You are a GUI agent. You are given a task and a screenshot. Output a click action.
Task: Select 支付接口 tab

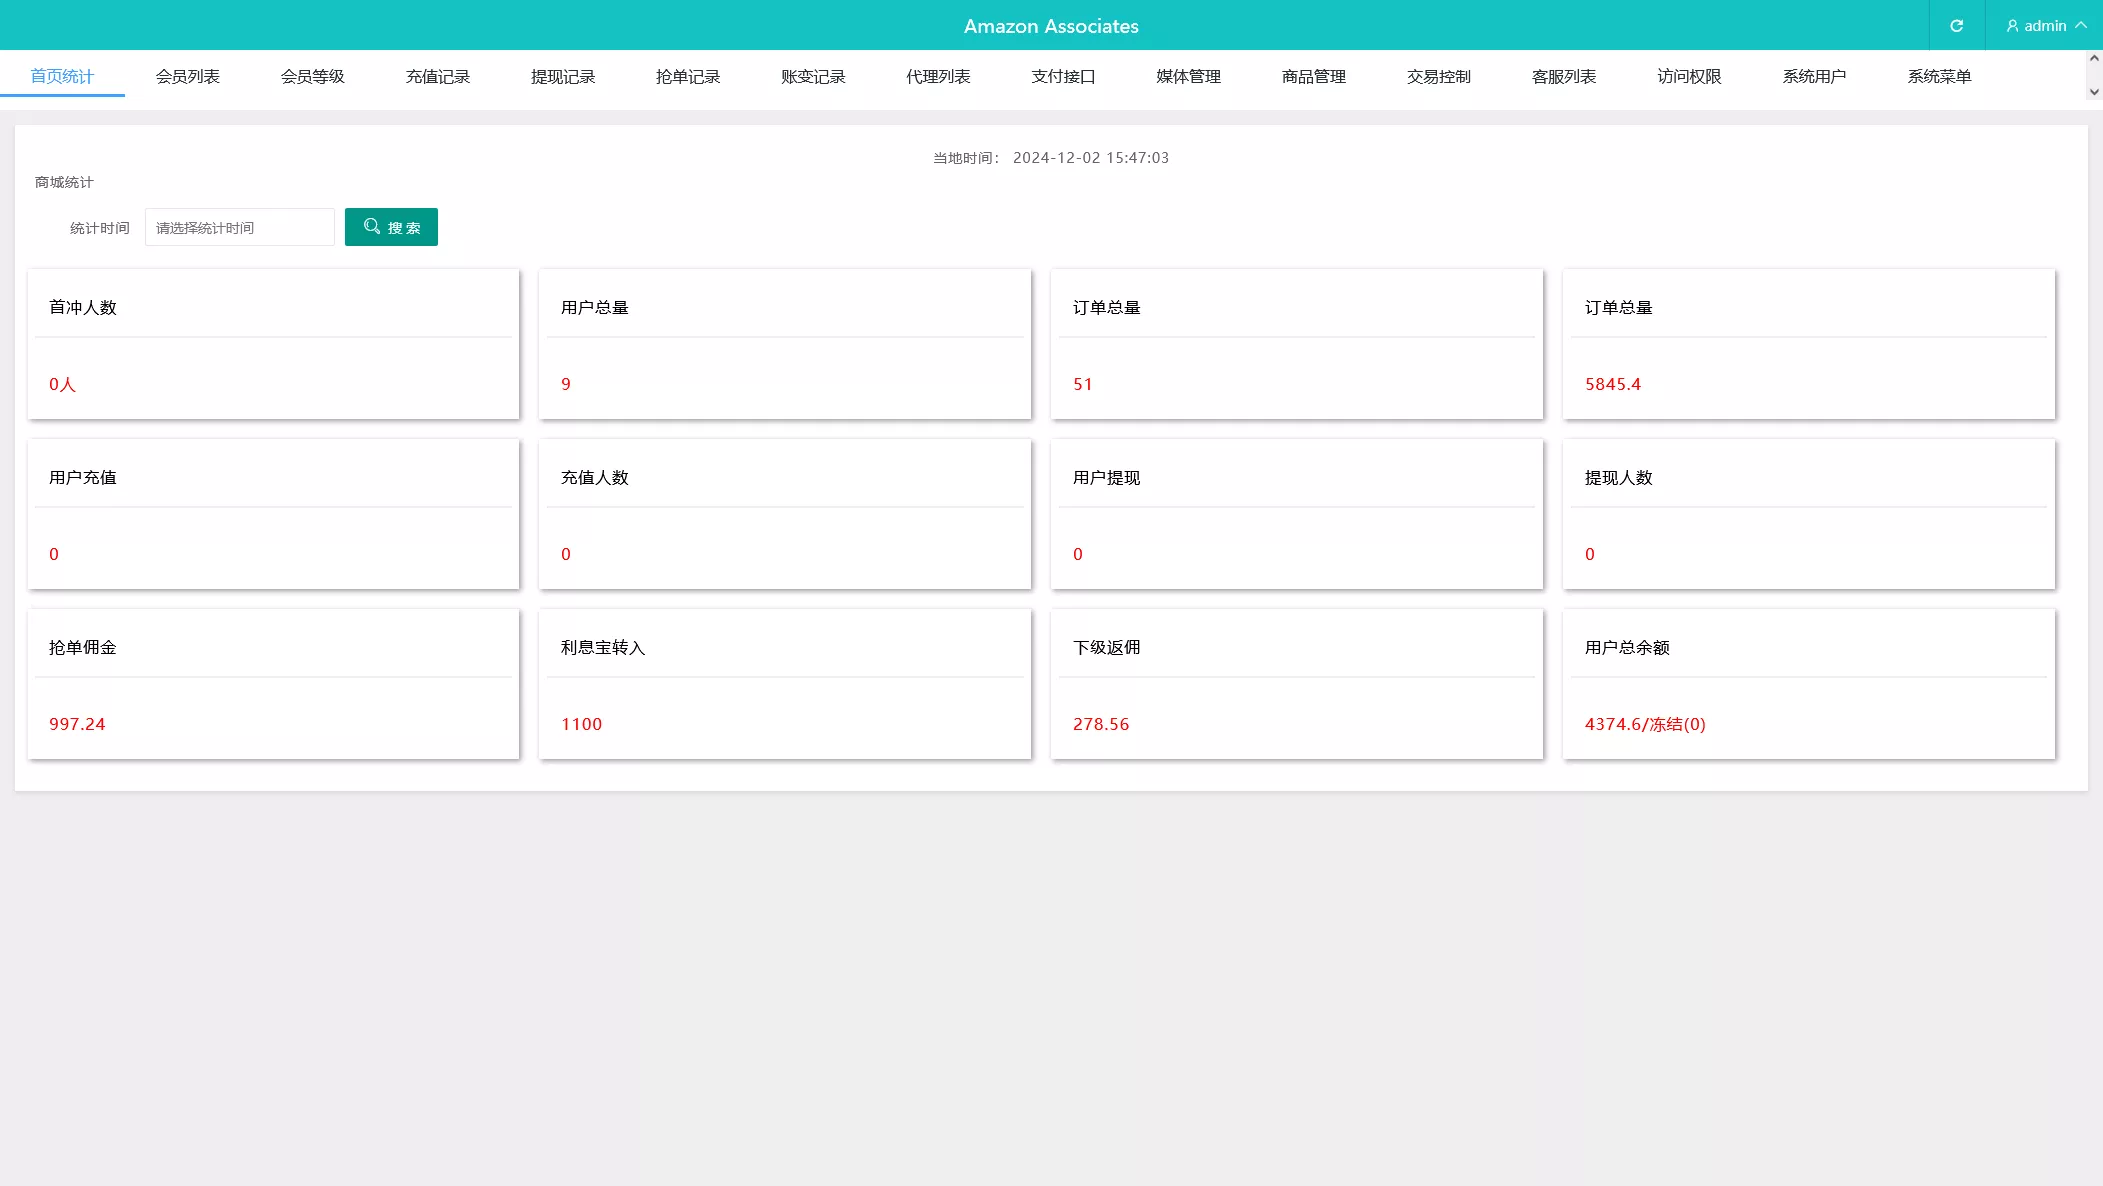tap(1062, 77)
